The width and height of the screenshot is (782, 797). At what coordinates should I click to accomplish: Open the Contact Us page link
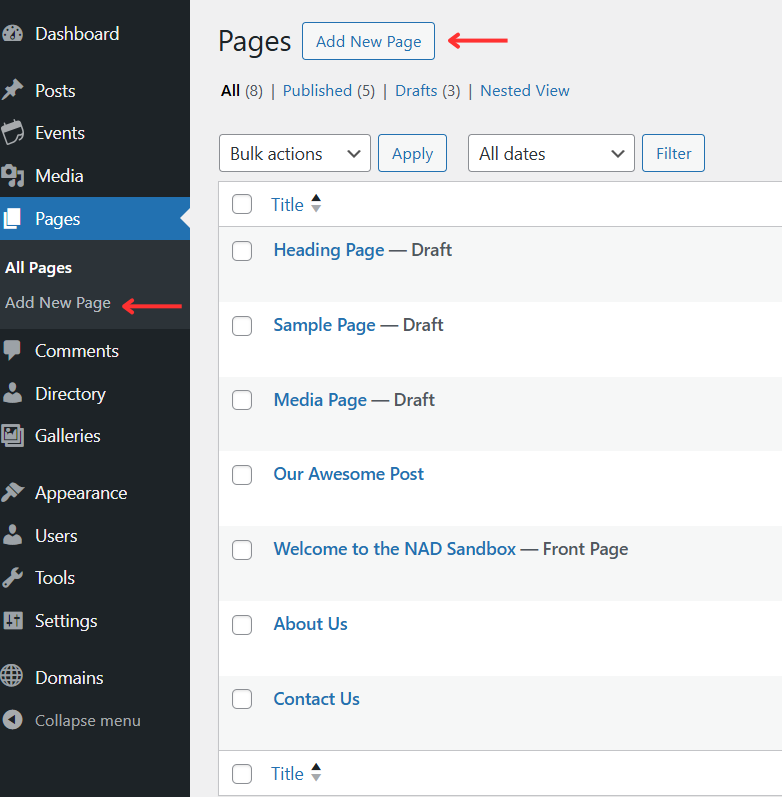tap(316, 699)
